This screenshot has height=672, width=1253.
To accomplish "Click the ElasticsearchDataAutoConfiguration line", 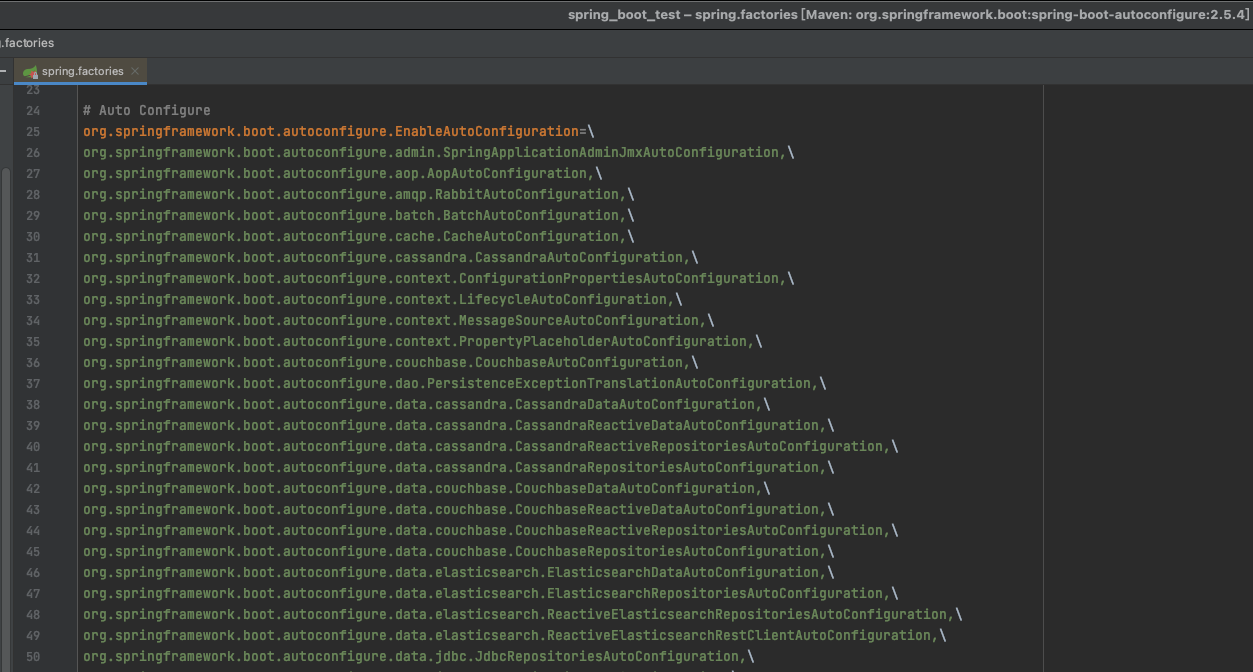I will (459, 572).
